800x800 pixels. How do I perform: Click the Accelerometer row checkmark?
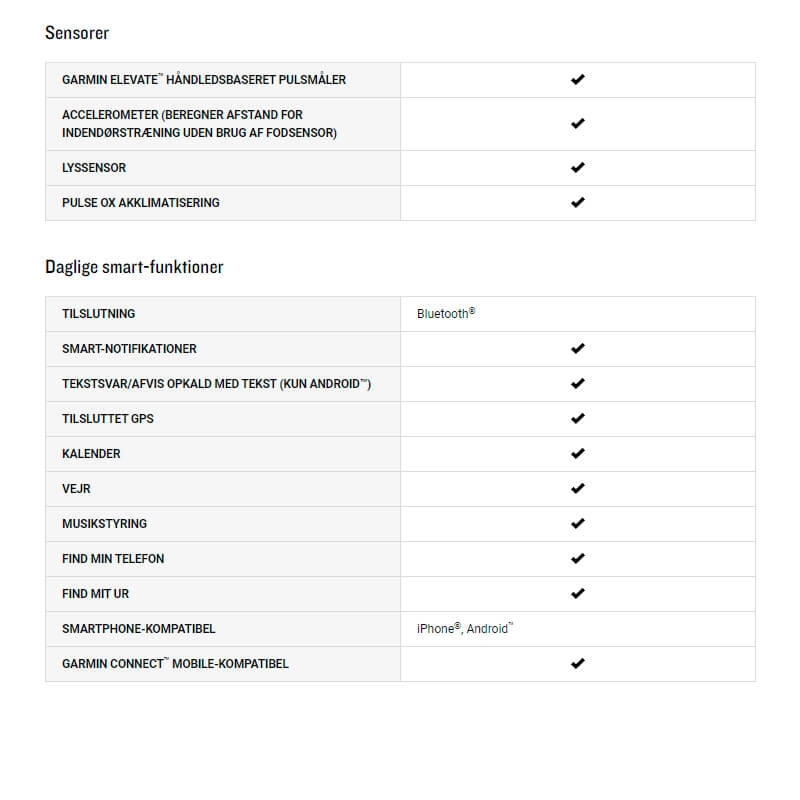[x=577, y=124]
